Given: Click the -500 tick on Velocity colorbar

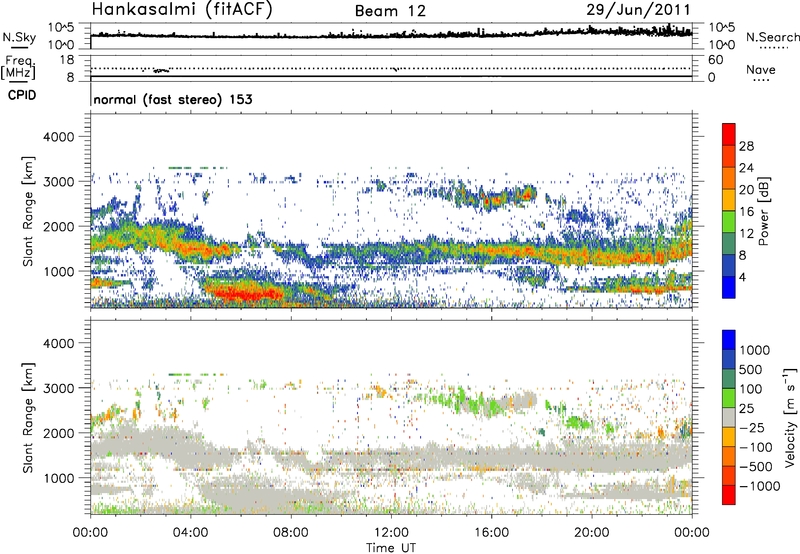Looking at the screenshot, I should click(x=756, y=466).
